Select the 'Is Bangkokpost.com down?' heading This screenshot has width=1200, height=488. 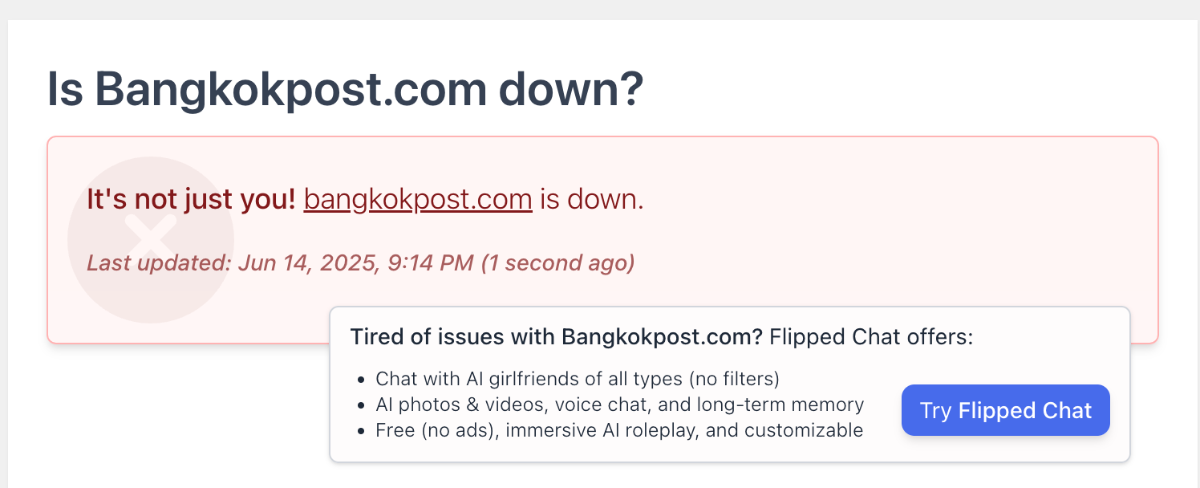click(x=346, y=90)
